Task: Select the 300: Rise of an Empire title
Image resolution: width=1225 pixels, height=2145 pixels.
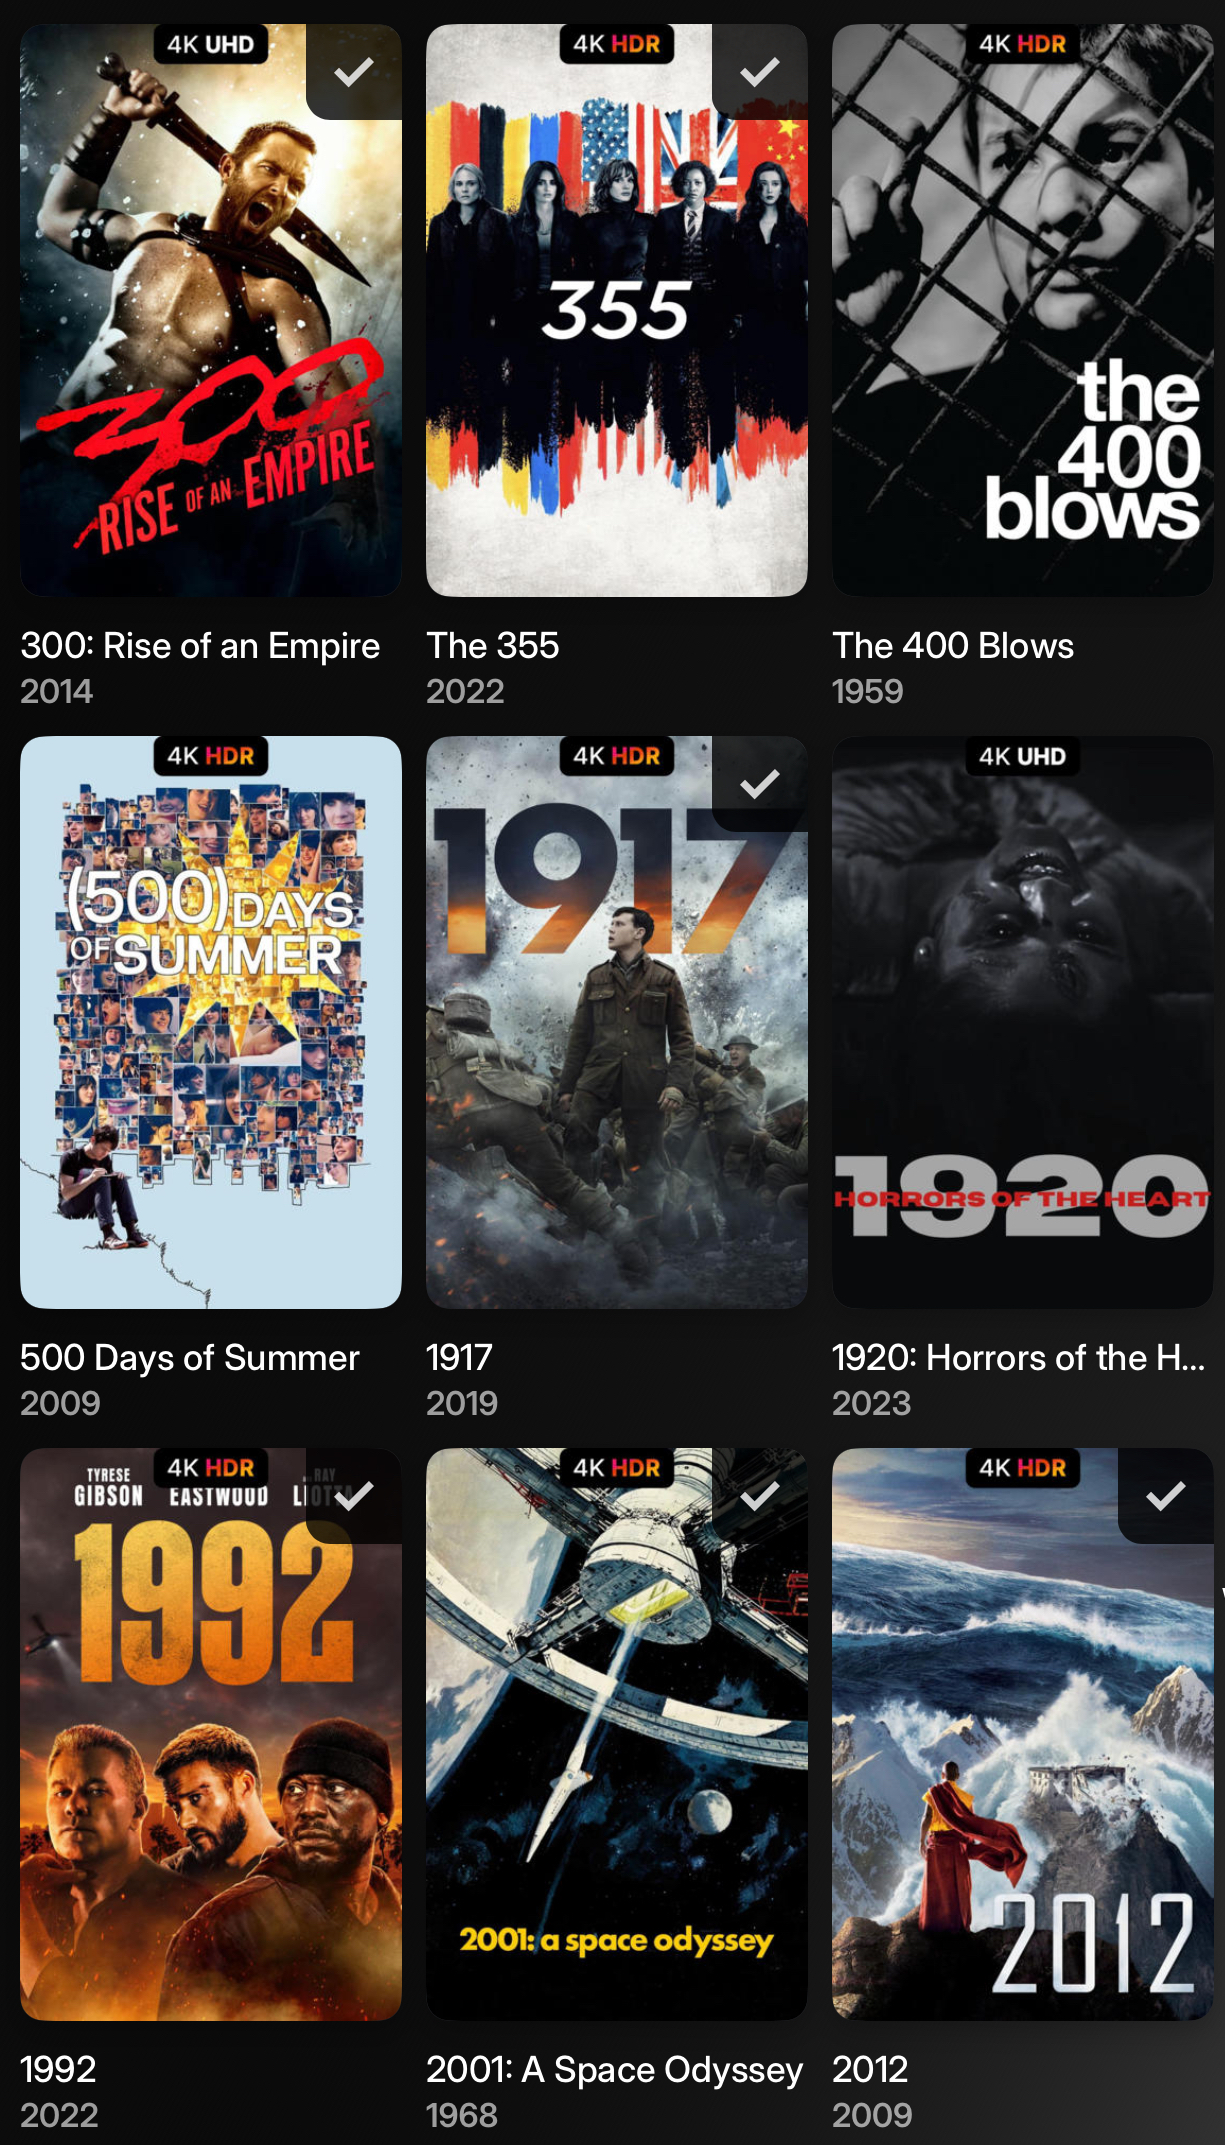Action: click(200, 646)
